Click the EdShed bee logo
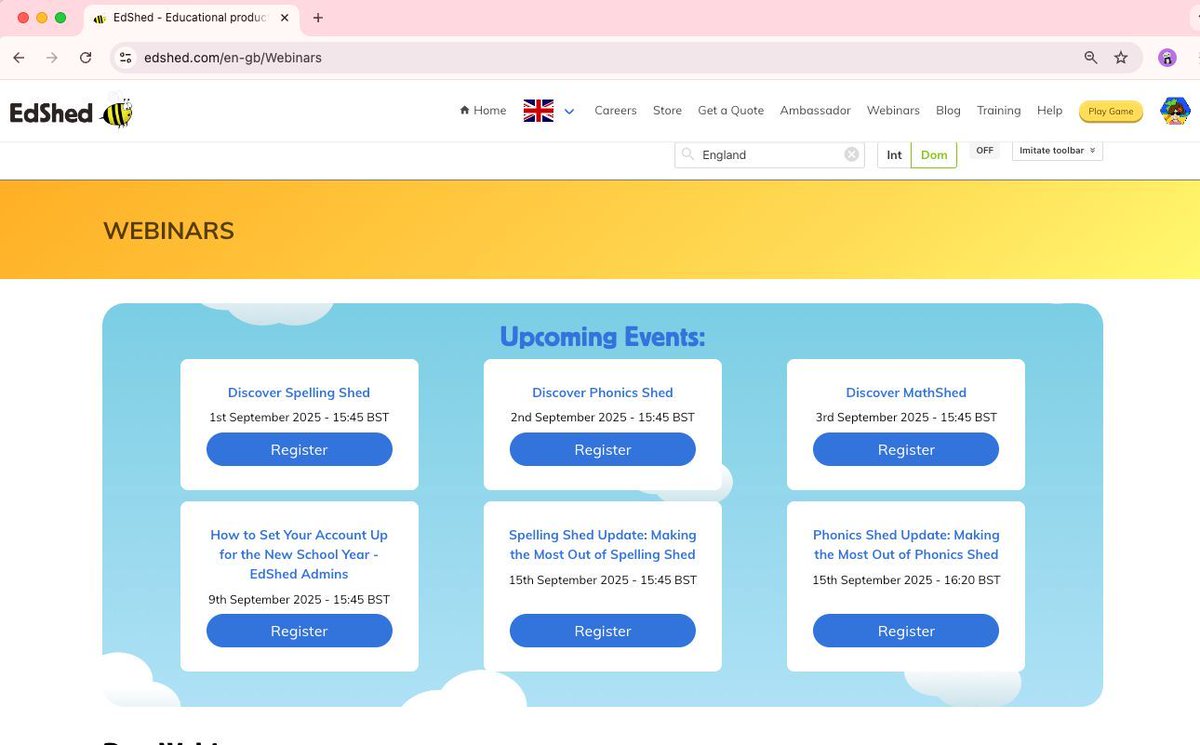This screenshot has height=745, width=1200. tap(71, 112)
